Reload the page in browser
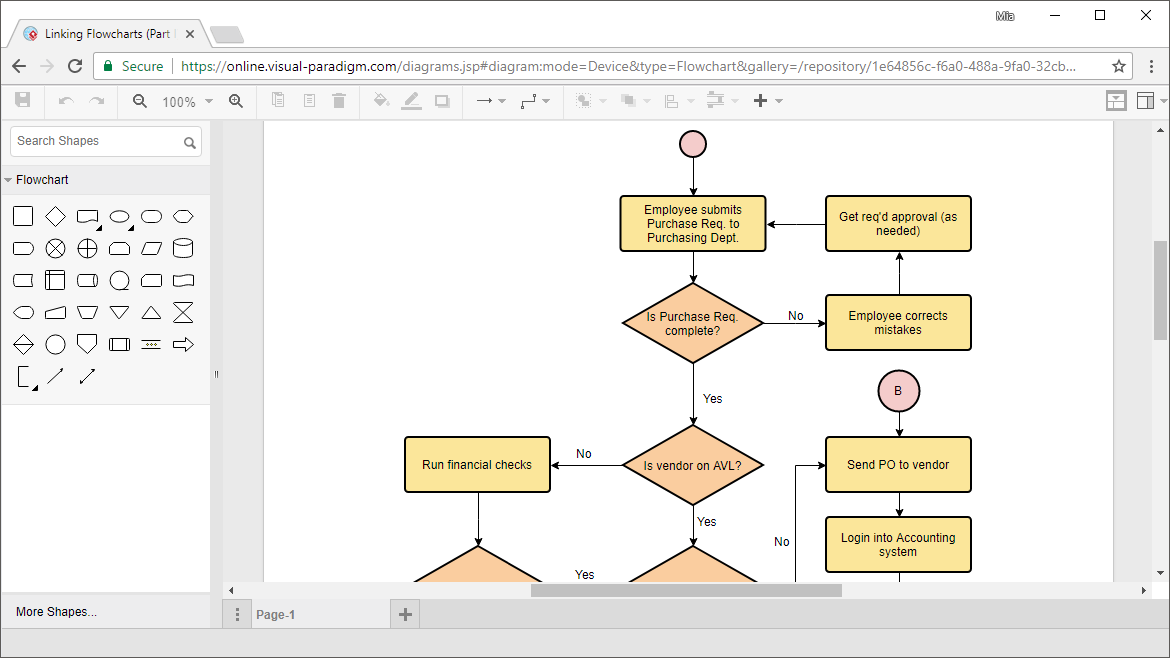This screenshot has height=658, width=1170. pos(75,66)
